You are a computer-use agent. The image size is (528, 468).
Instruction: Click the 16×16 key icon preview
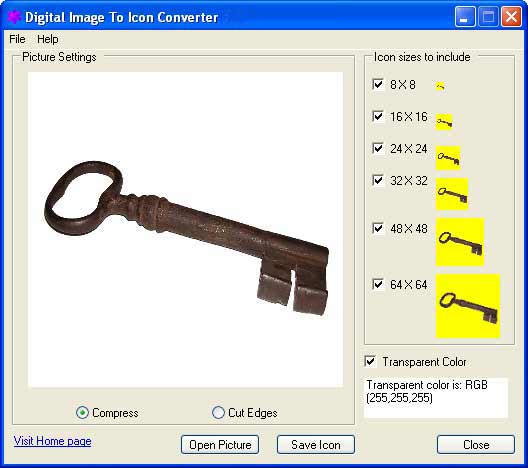(444, 122)
